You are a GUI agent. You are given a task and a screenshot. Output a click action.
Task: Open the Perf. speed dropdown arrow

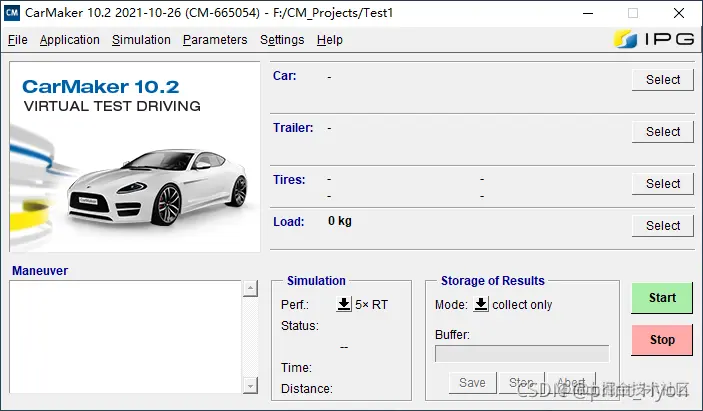coord(344,304)
